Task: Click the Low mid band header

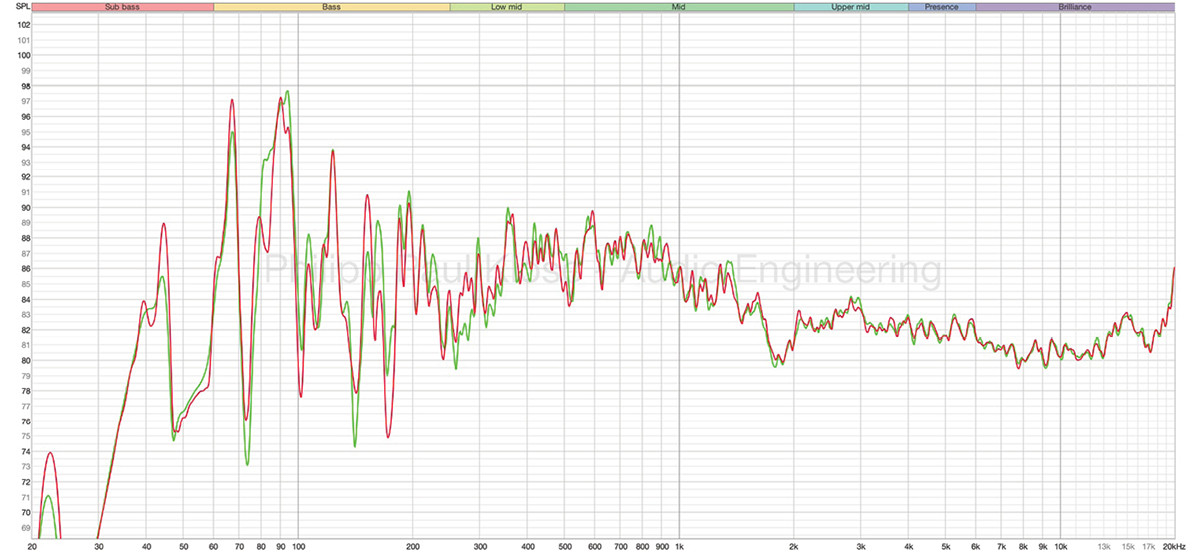Action: click(507, 7)
